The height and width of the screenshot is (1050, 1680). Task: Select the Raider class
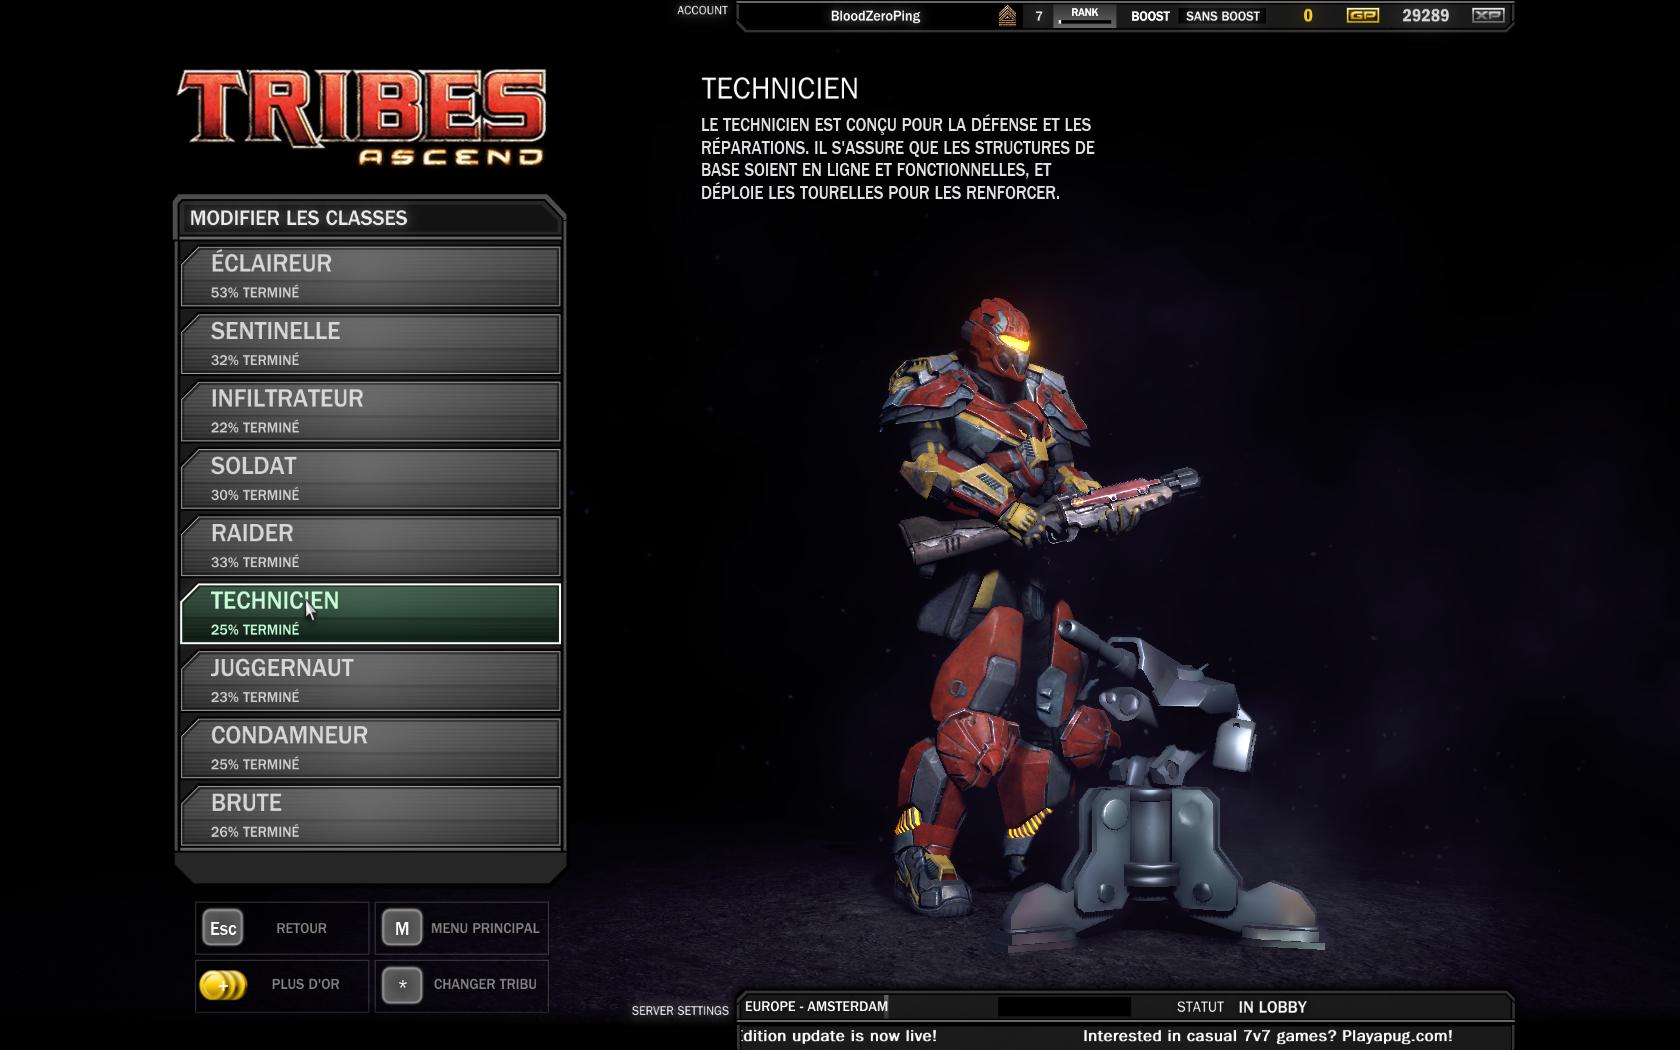(370, 546)
